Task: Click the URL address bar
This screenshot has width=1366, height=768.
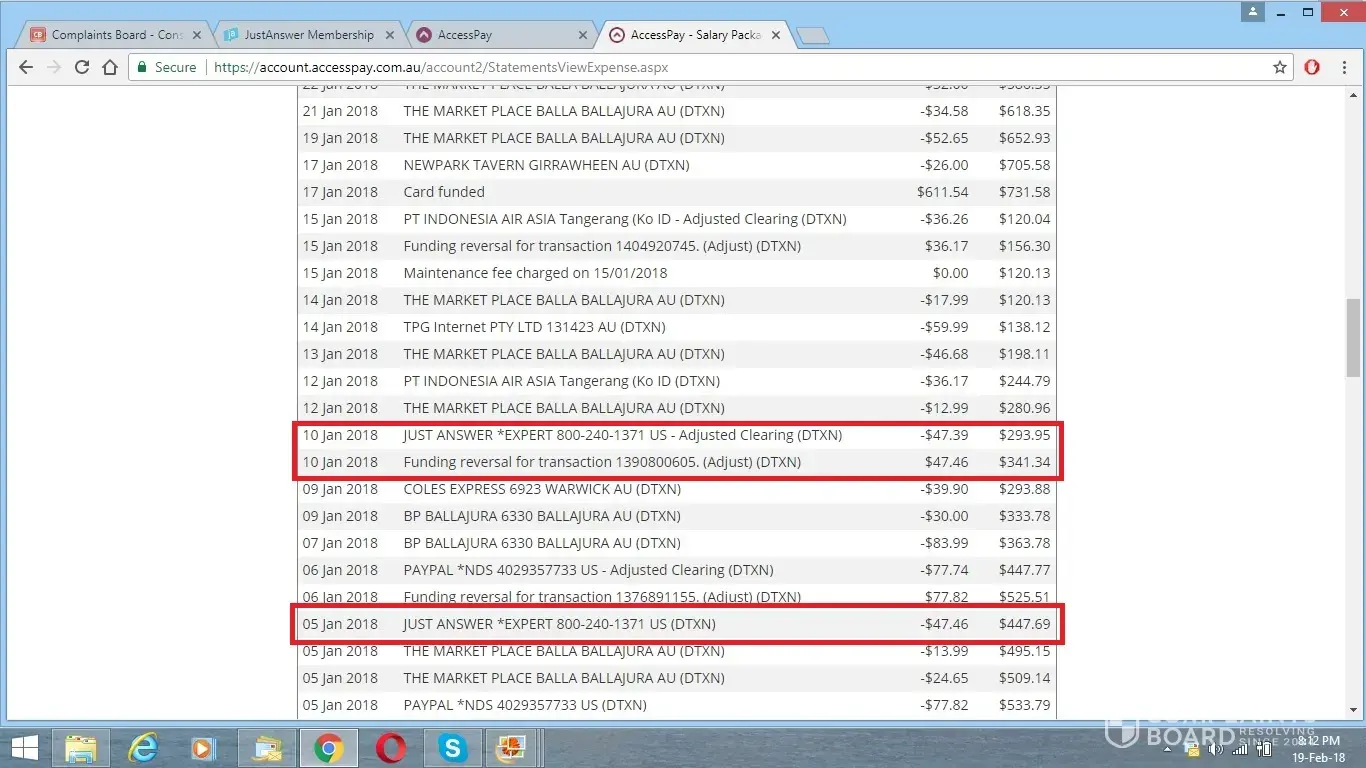Action: (x=700, y=67)
